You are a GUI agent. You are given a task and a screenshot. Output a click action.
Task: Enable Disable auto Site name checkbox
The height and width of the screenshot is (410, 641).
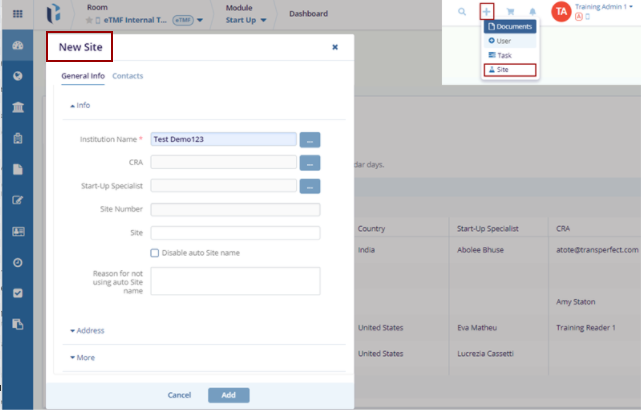click(x=155, y=253)
